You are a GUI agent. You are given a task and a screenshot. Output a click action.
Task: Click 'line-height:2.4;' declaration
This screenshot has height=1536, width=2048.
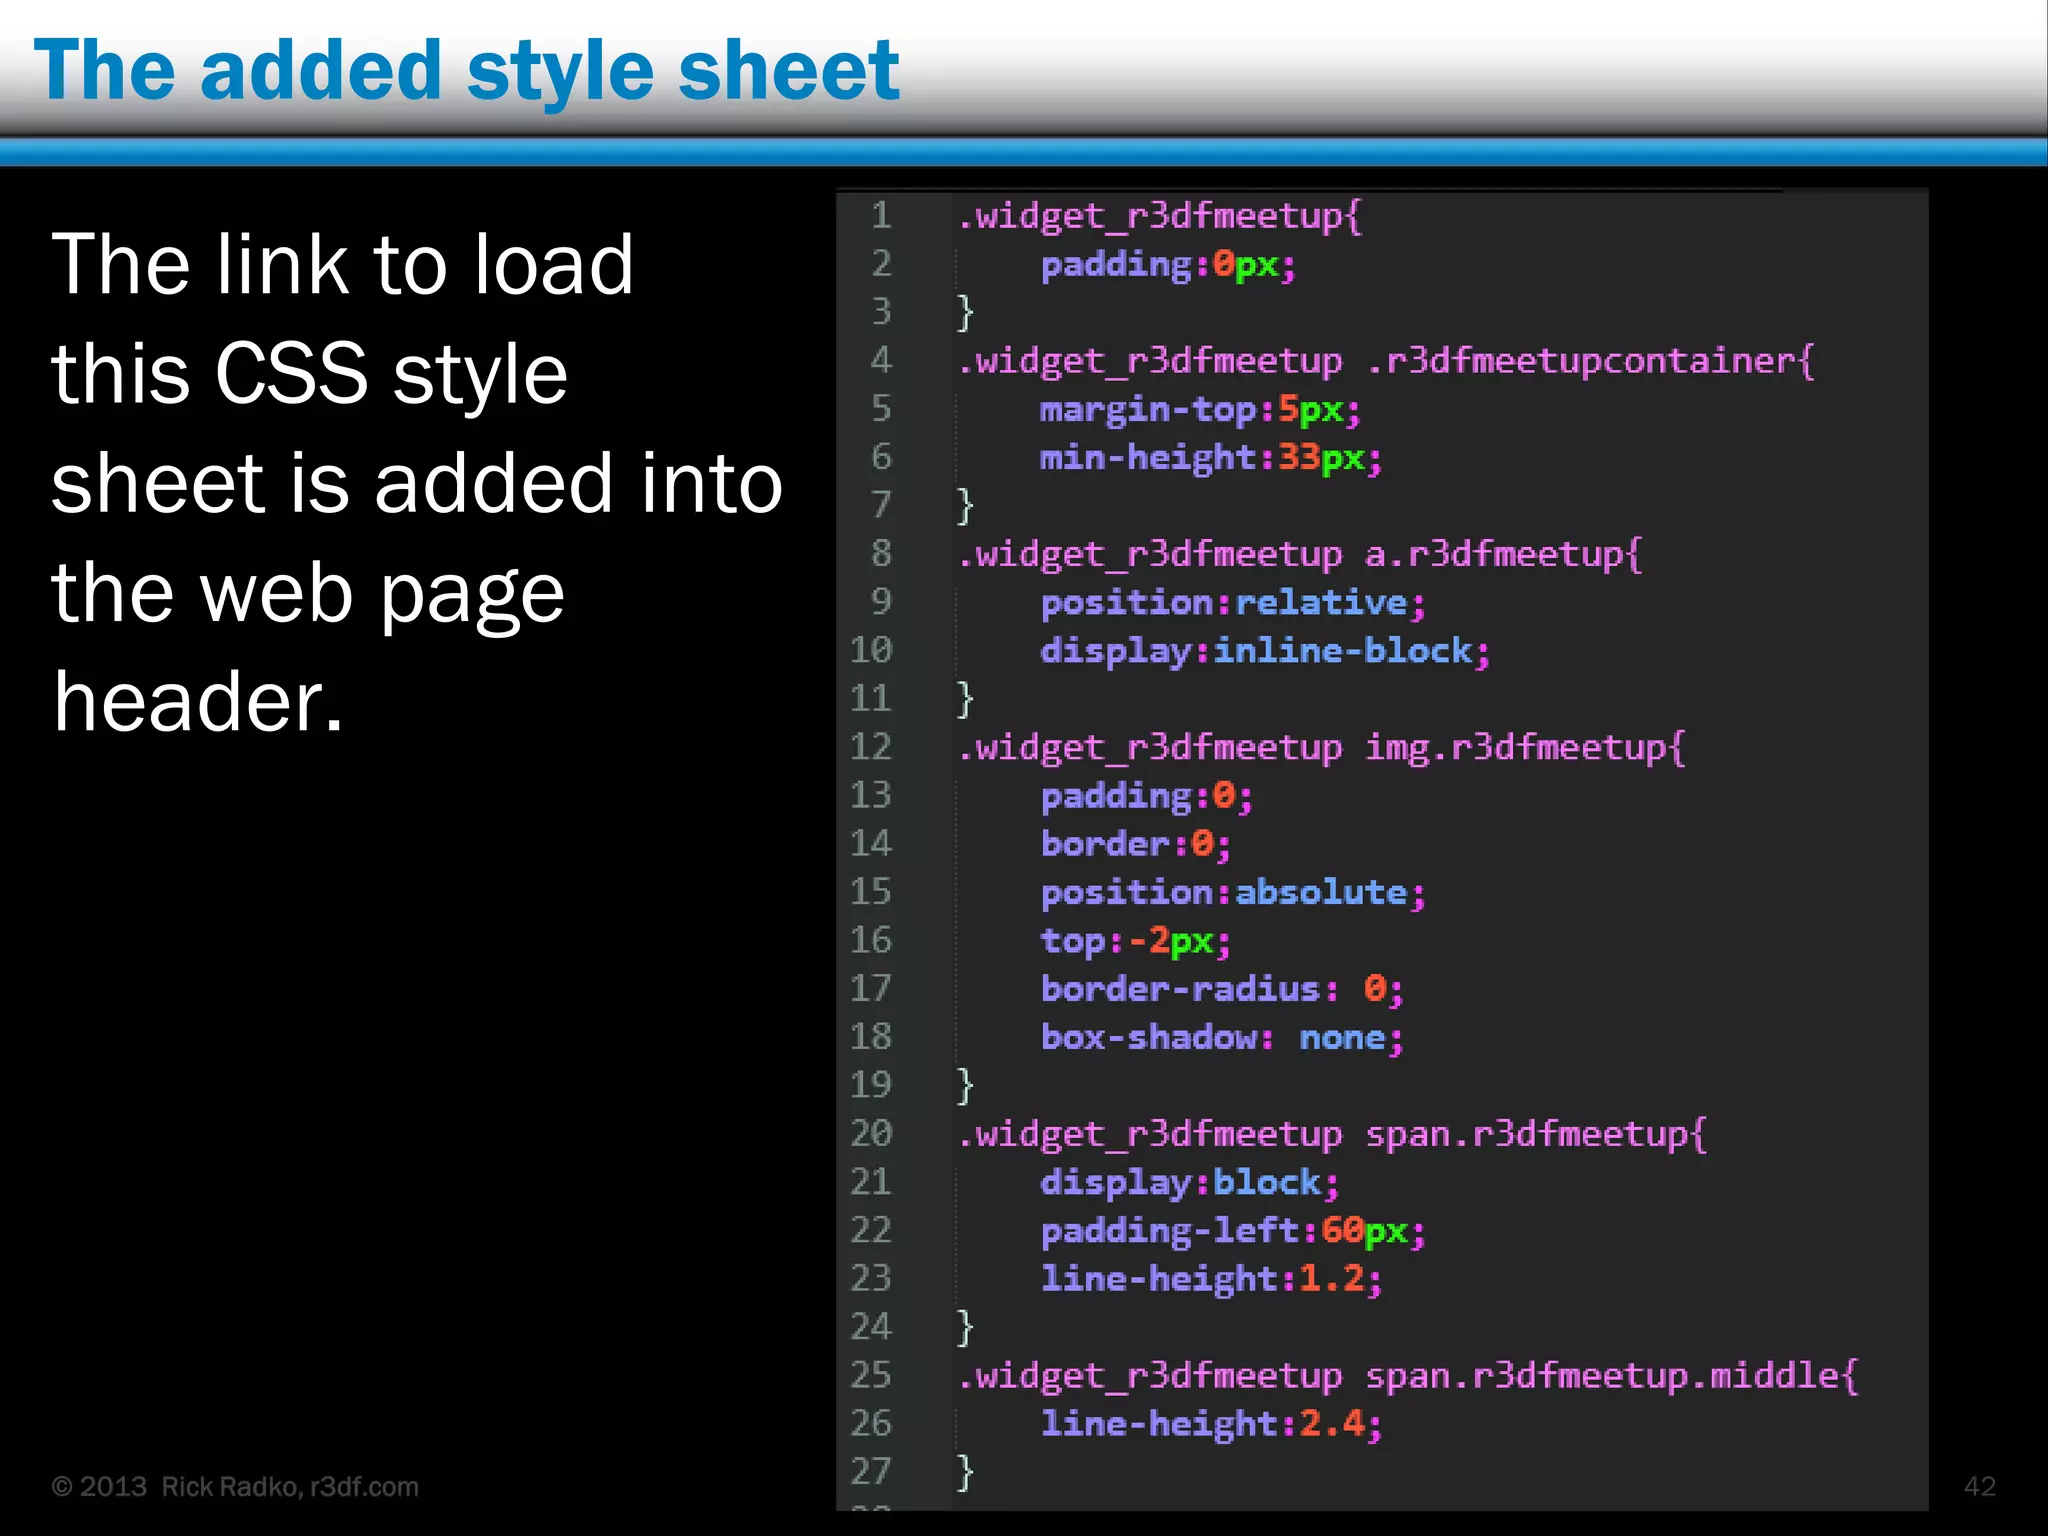[1211, 1424]
